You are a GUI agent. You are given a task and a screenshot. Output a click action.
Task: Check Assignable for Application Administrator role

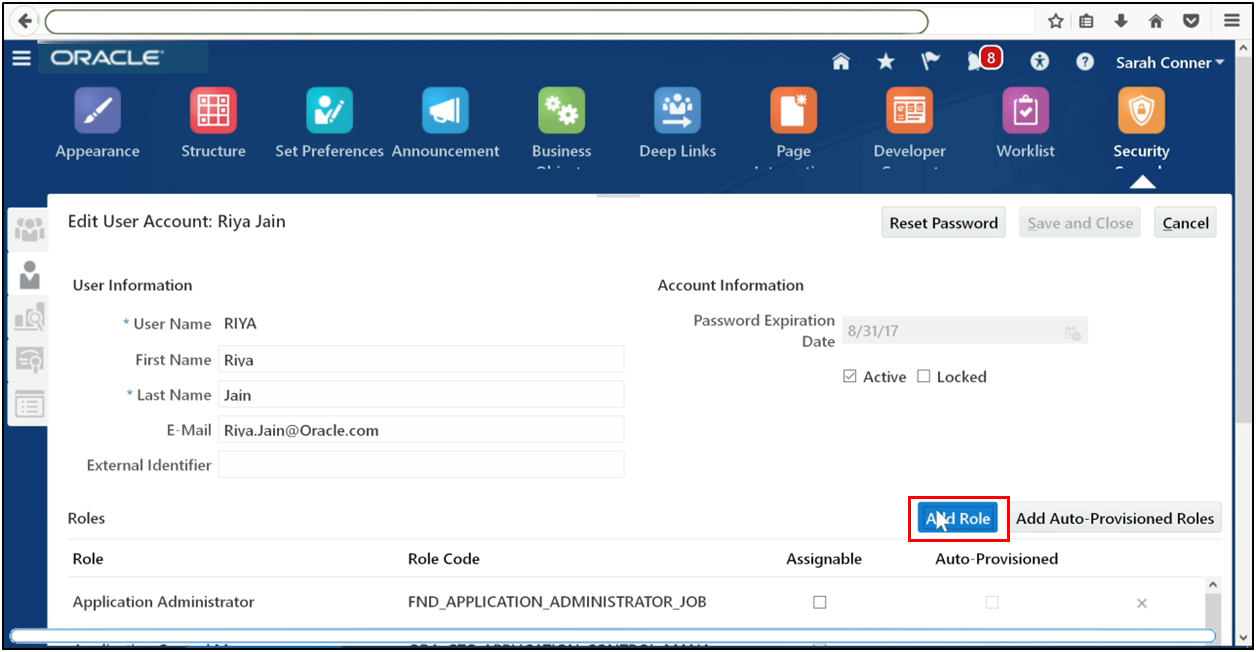pos(820,601)
